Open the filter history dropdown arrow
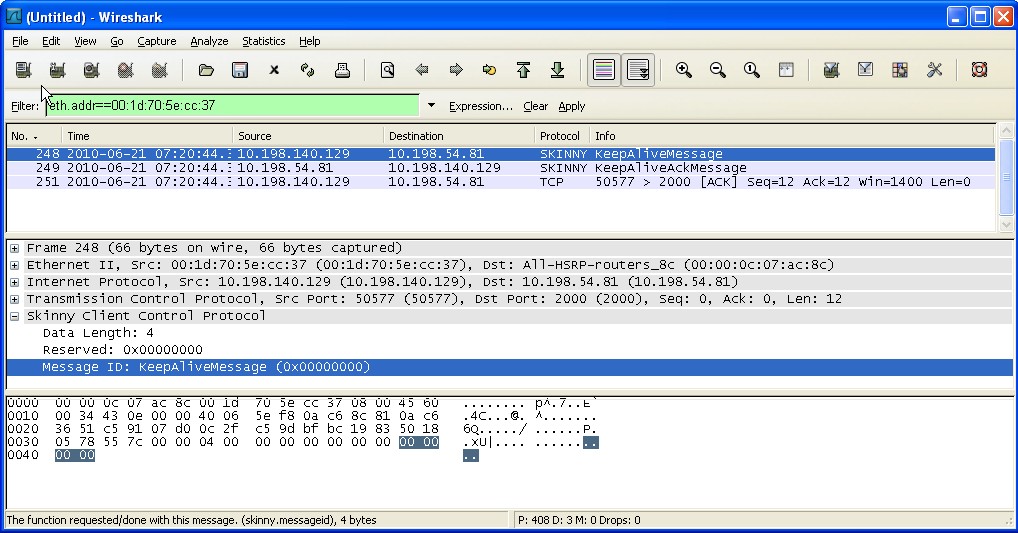Image resolution: width=1018 pixels, height=533 pixels. (x=432, y=105)
